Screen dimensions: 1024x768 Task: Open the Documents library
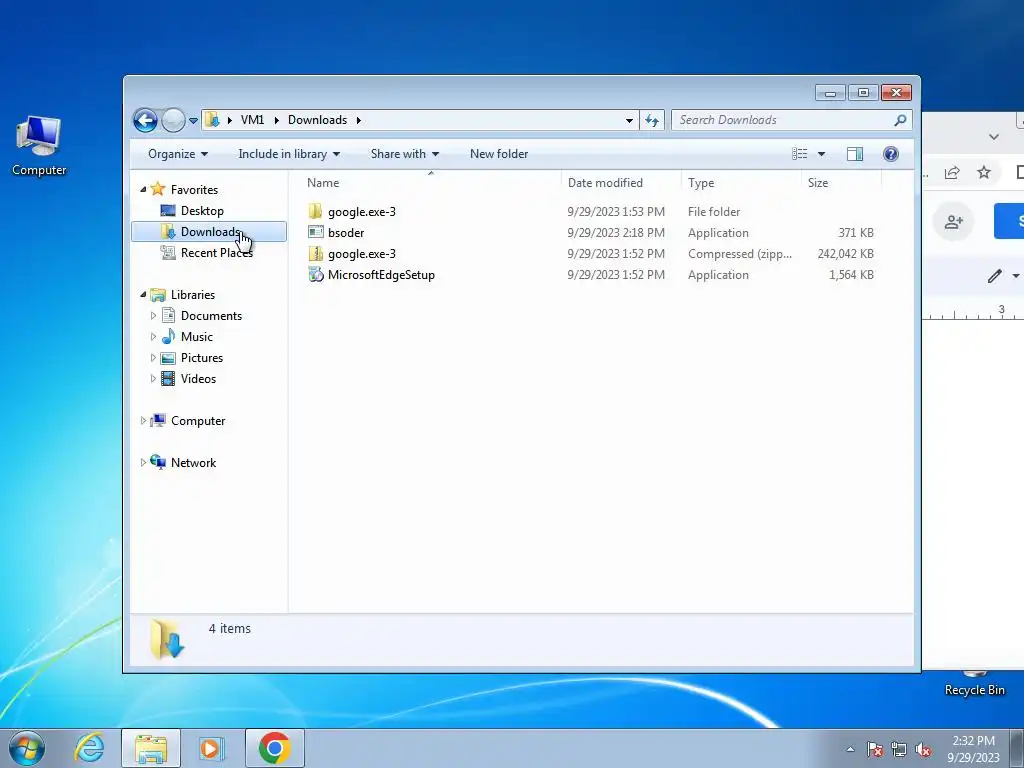[x=211, y=316]
